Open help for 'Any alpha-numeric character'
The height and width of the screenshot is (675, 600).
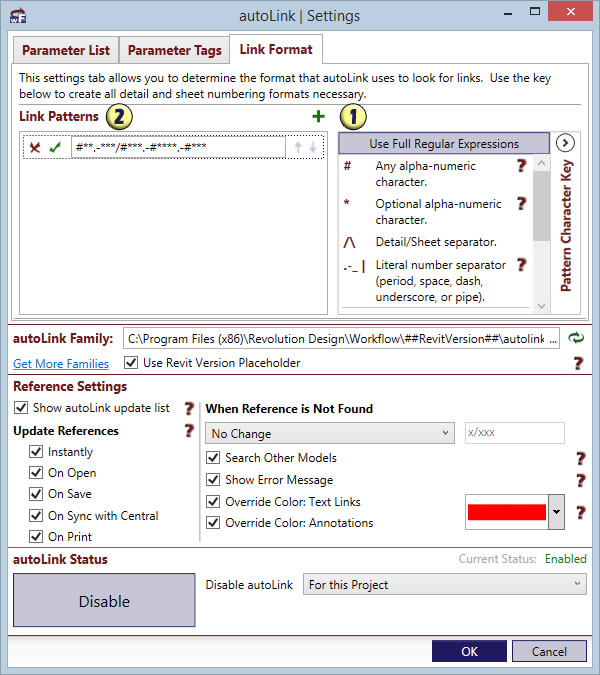pos(521,165)
